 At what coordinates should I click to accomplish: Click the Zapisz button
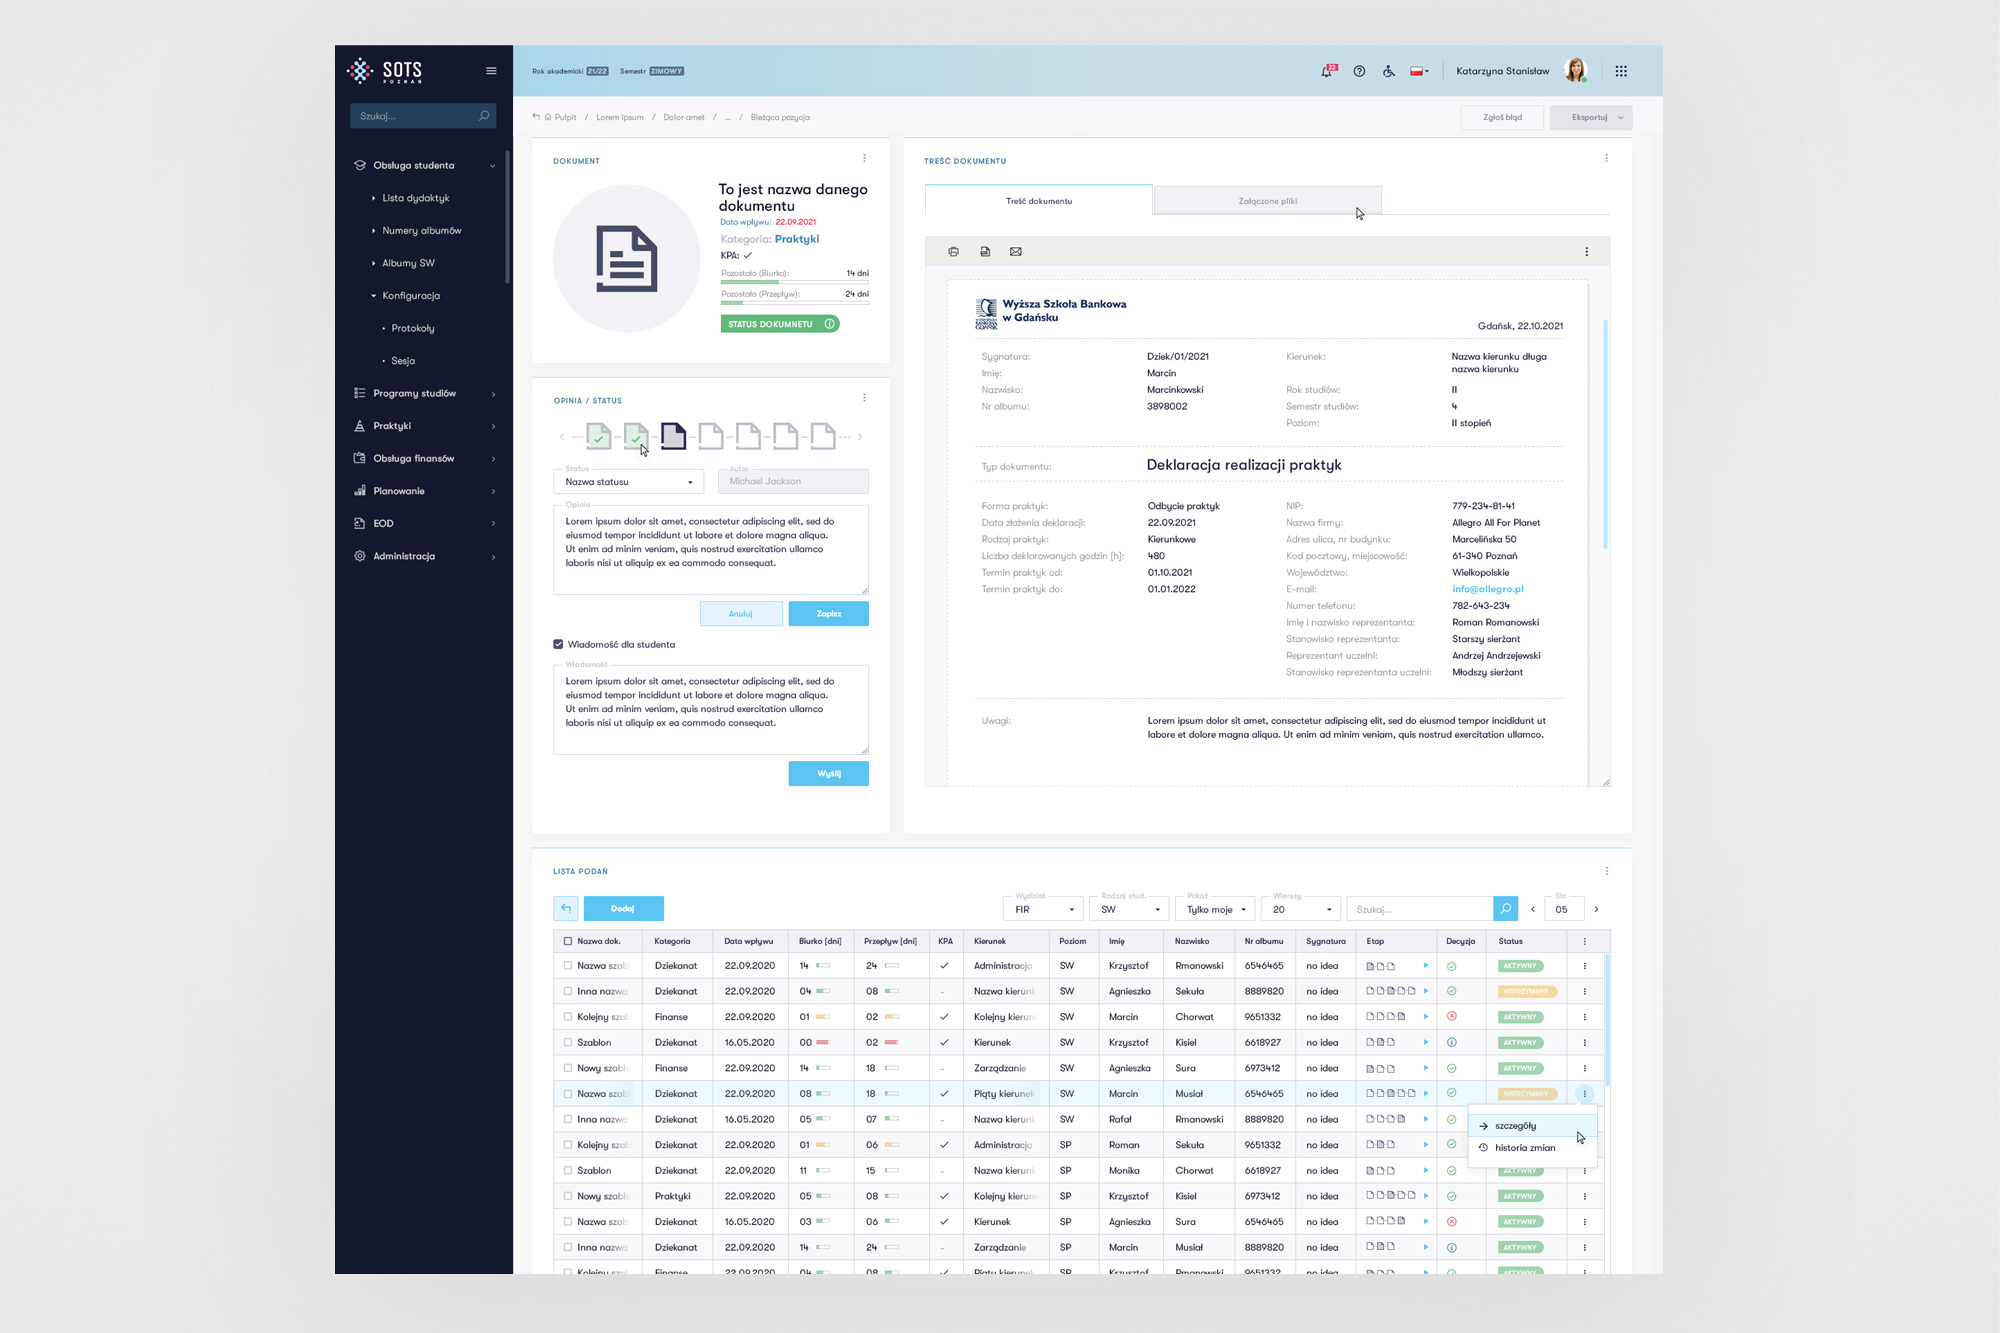(828, 614)
